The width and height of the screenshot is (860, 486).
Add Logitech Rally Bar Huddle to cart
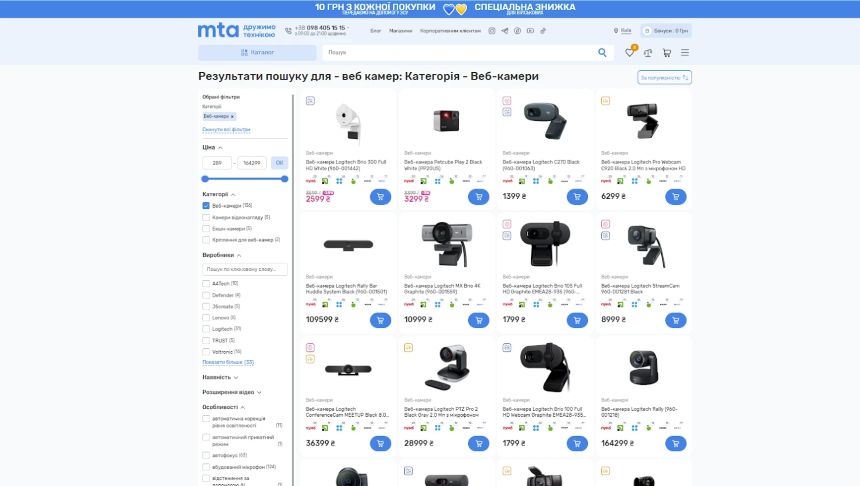(380, 320)
